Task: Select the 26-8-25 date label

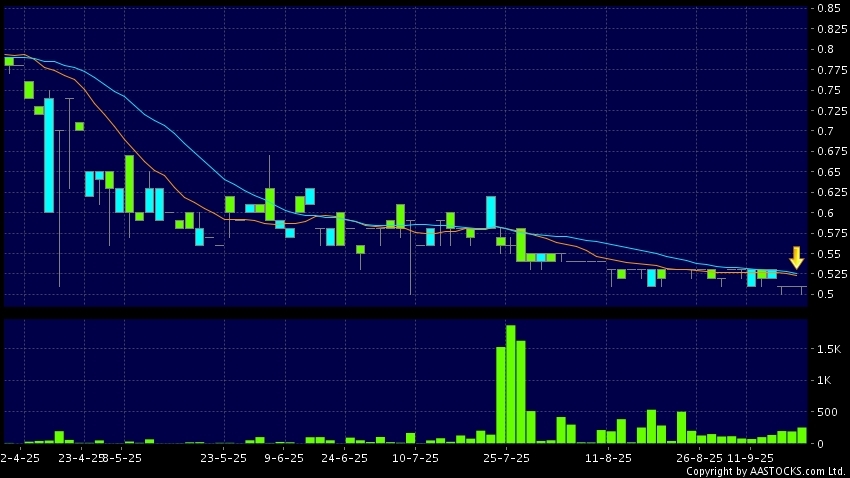Action: [699, 458]
